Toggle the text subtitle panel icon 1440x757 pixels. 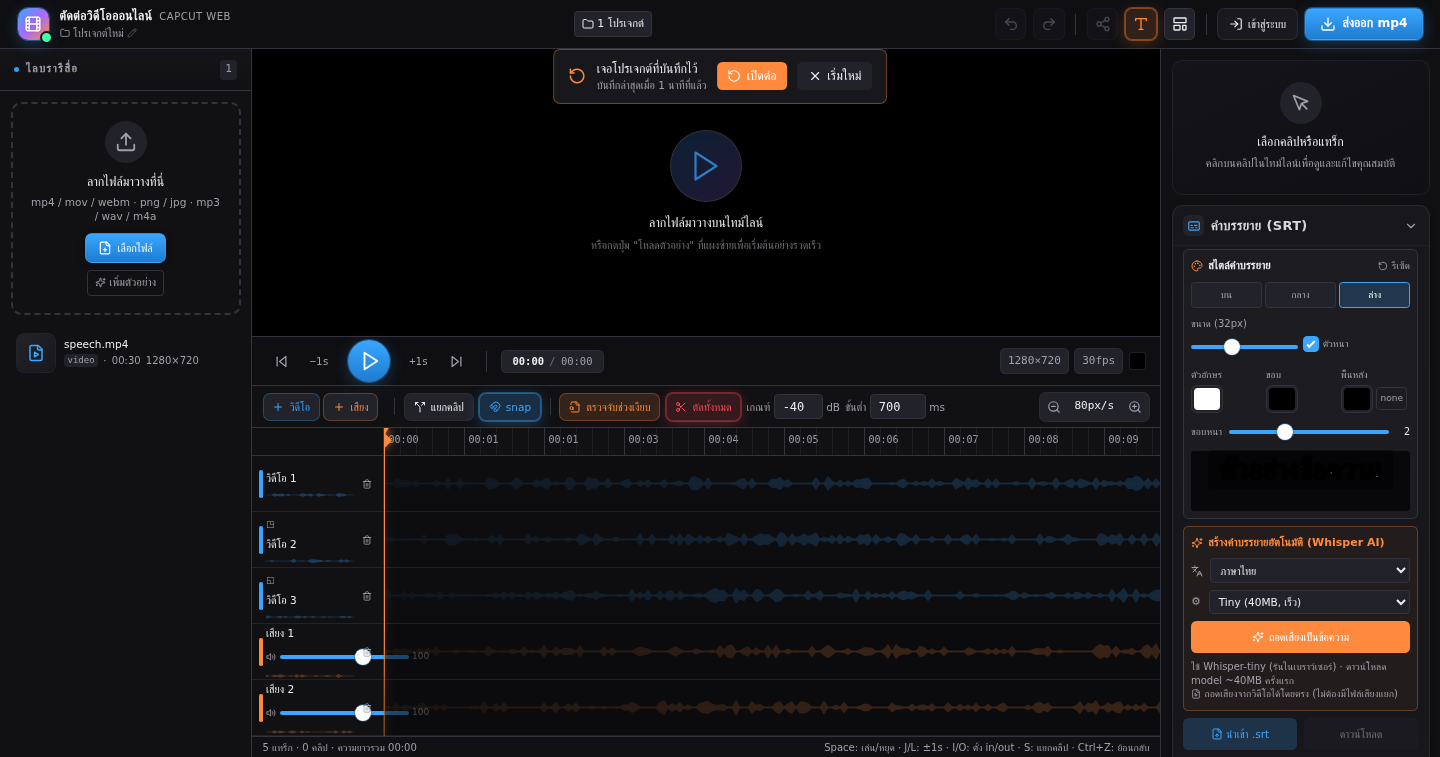(1141, 24)
